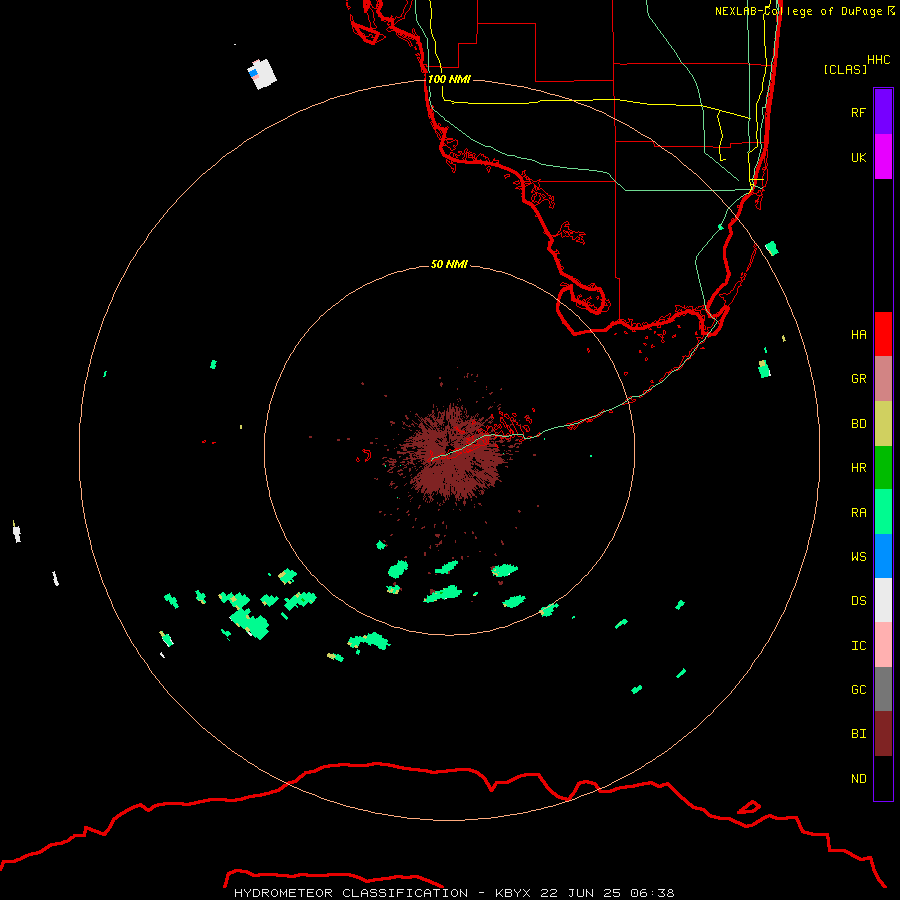Click the BD legend label

[x=858, y=424]
